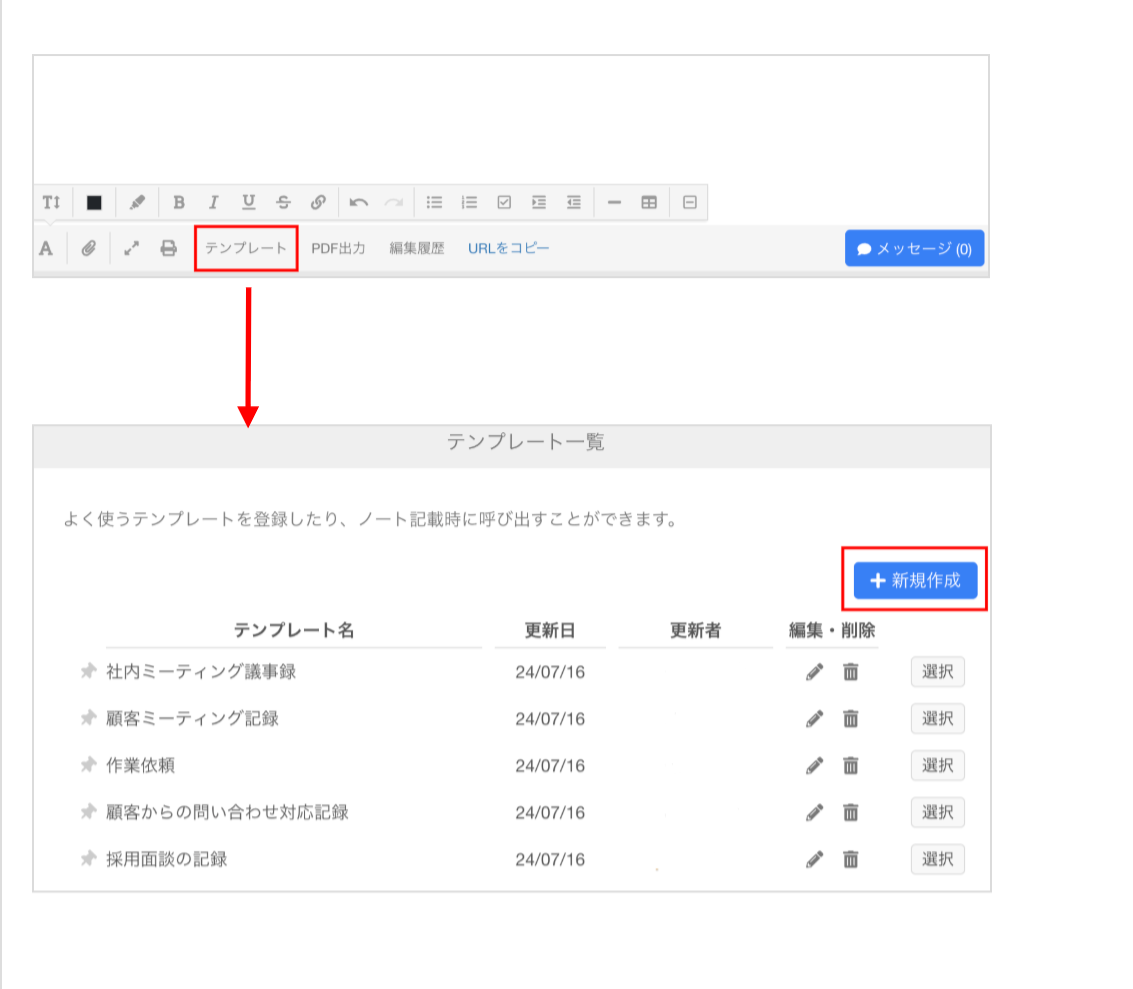Screen dimensions: 1133x989
Task: Click the 新規作成 button to create a template
Action: click(915, 580)
